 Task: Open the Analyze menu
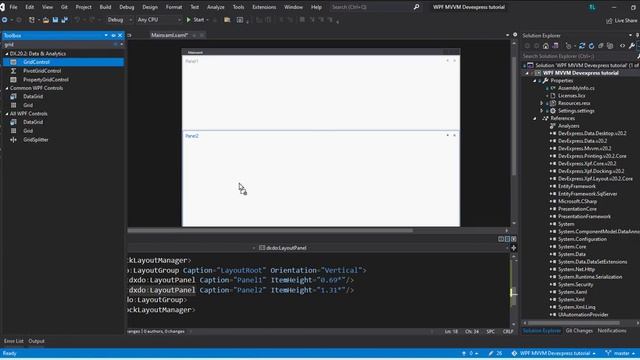[216, 7]
